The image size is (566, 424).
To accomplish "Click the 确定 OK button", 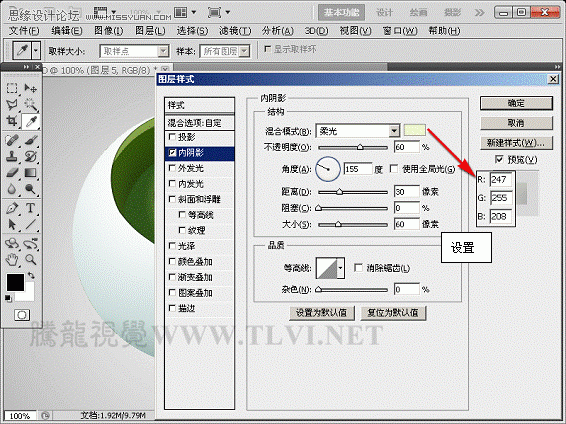I will tap(516, 103).
